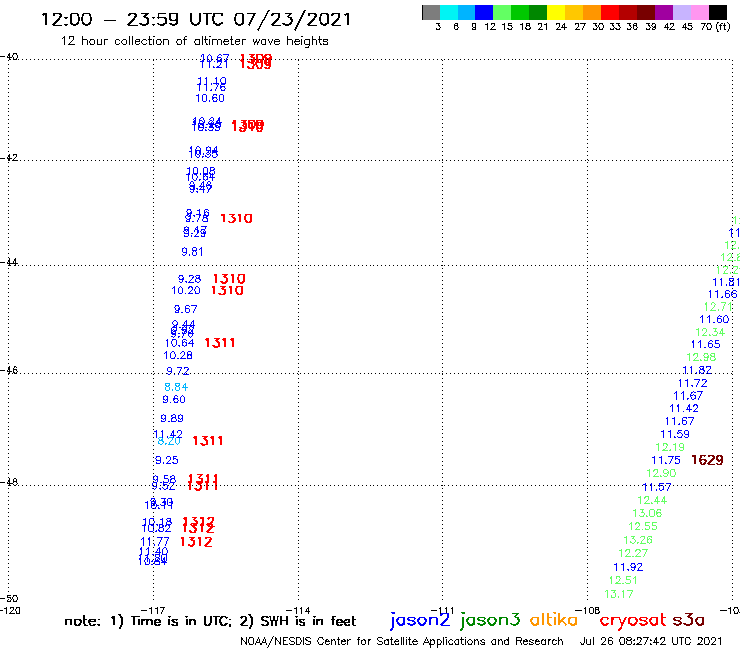The height and width of the screenshot is (650, 740).
Task: Click wave height value "12.34"
Action: [710, 332]
